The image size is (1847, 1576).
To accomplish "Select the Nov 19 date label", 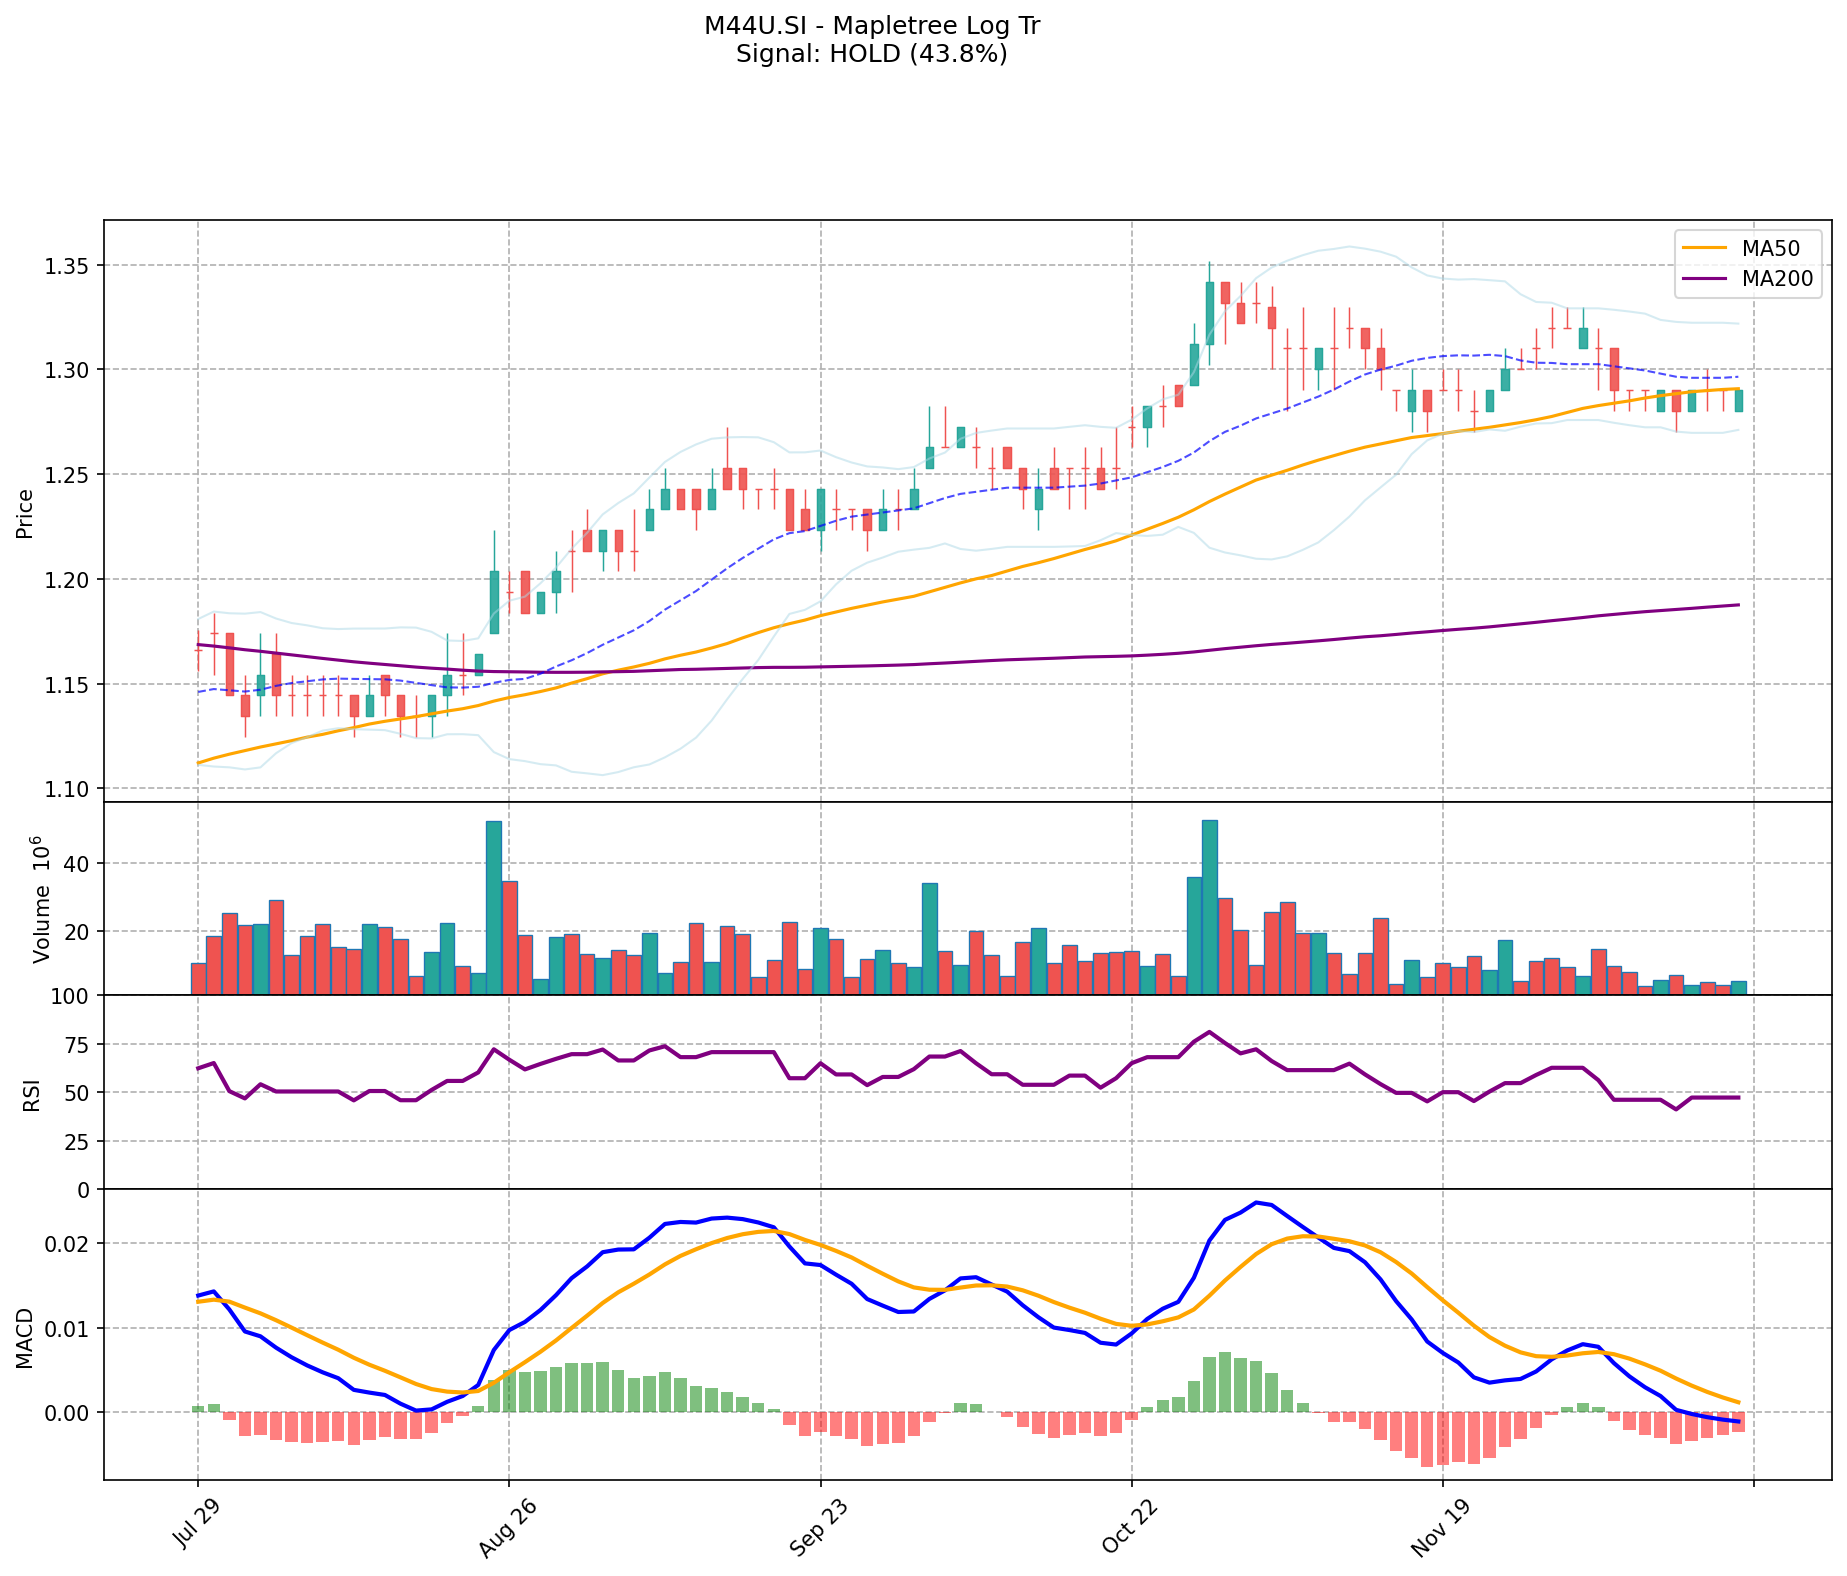I will click(x=1440, y=1528).
